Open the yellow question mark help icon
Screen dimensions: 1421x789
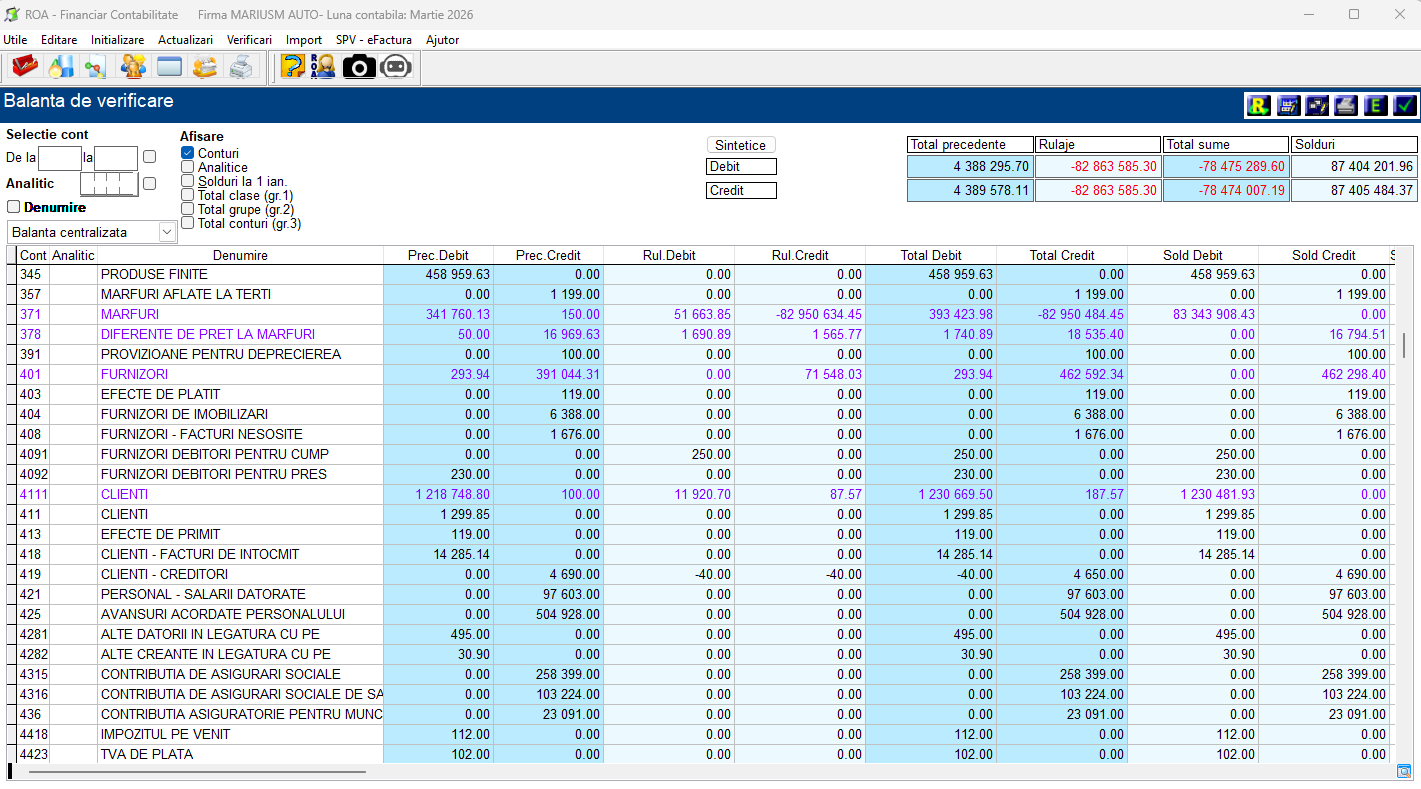pyautogui.click(x=292, y=67)
